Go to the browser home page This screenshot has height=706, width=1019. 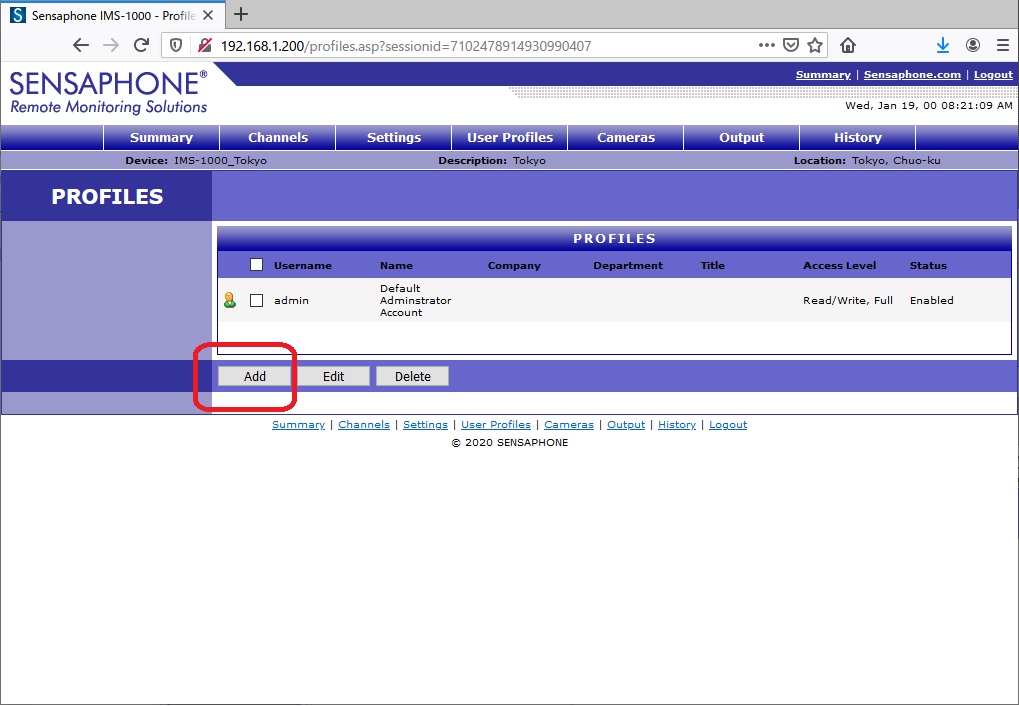(847, 46)
